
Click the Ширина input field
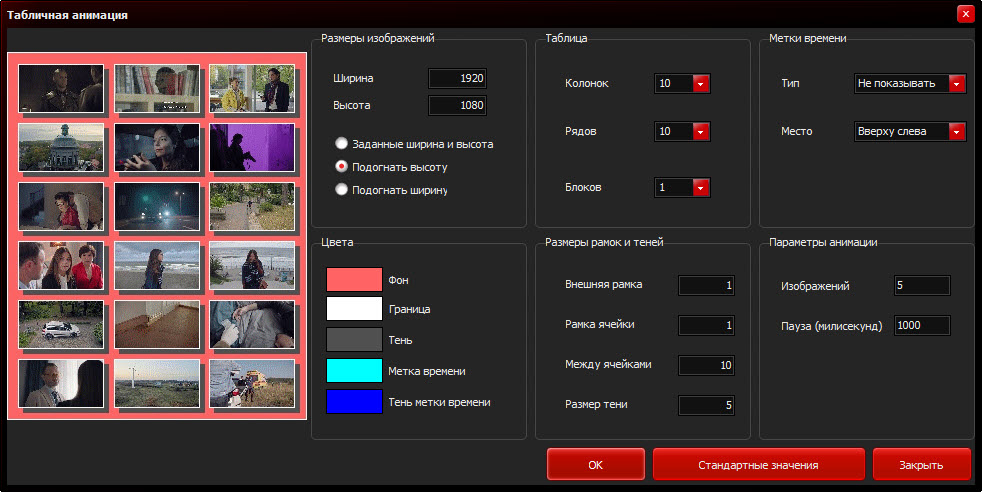pyautogui.click(x=457, y=78)
